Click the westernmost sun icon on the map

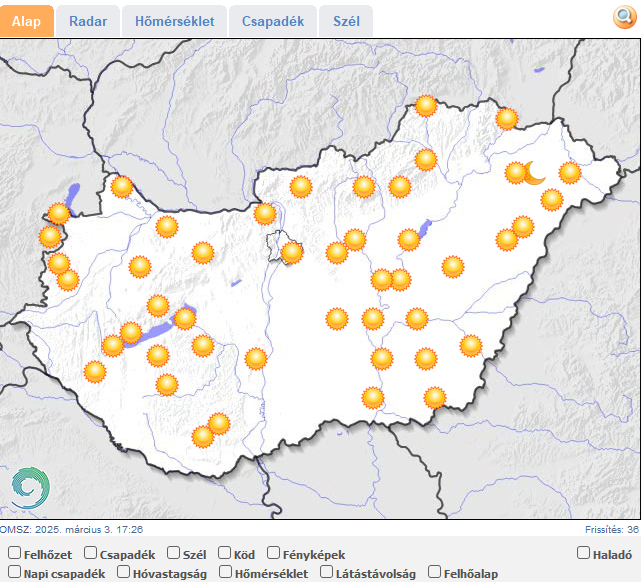coord(49,237)
